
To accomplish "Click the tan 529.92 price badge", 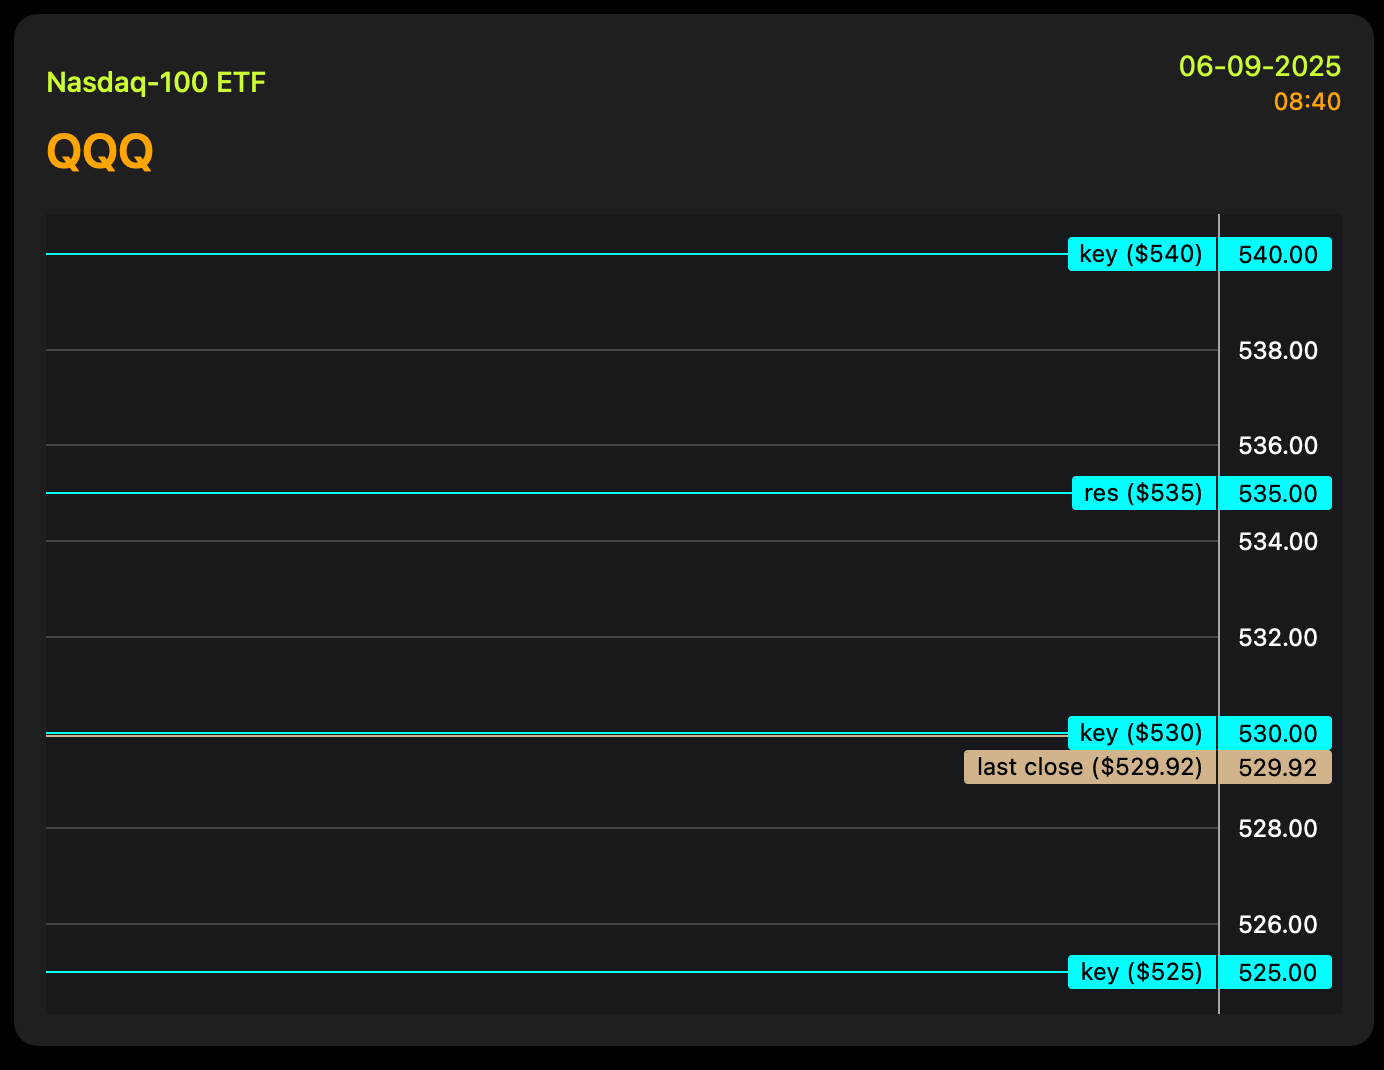I will [x=1277, y=767].
